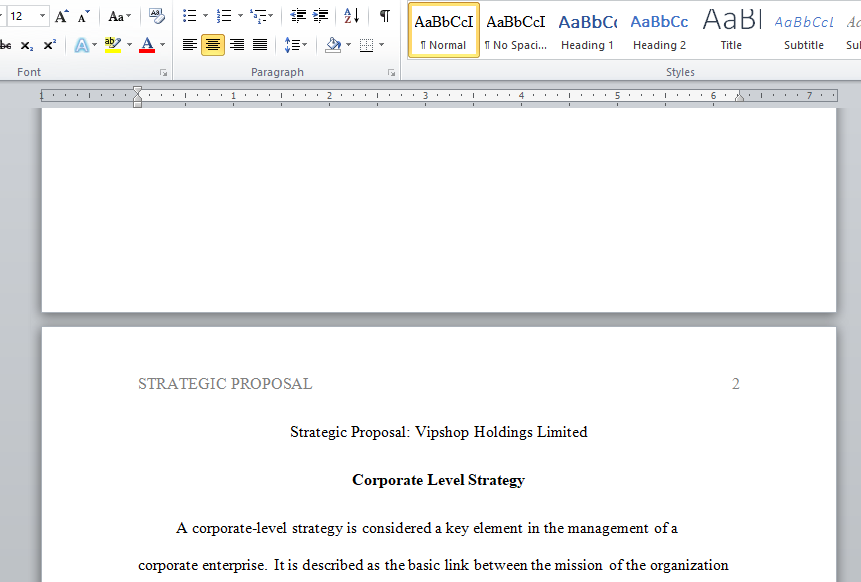Click the Corporate Level Strategy heading
Image resolution: width=861 pixels, height=582 pixels.
pos(439,480)
